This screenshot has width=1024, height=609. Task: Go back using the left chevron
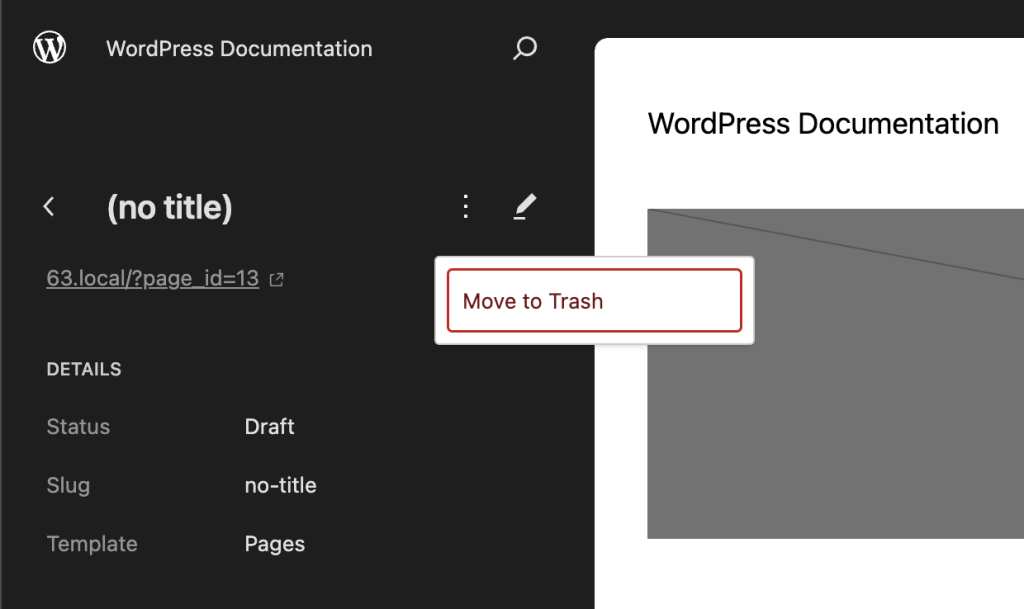click(49, 207)
